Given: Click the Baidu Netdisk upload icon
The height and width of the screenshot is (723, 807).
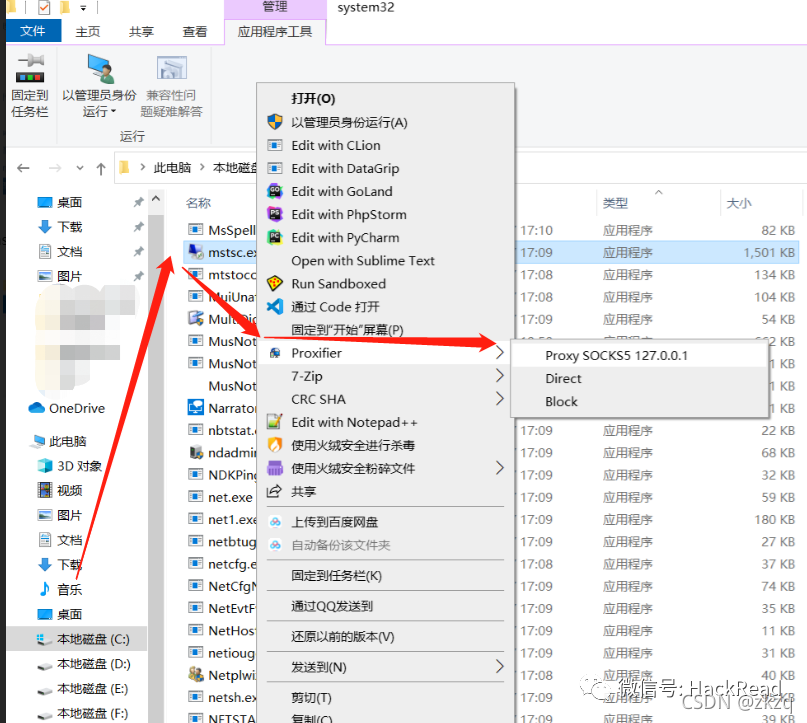Looking at the screenshot, I should pos(275,522).
